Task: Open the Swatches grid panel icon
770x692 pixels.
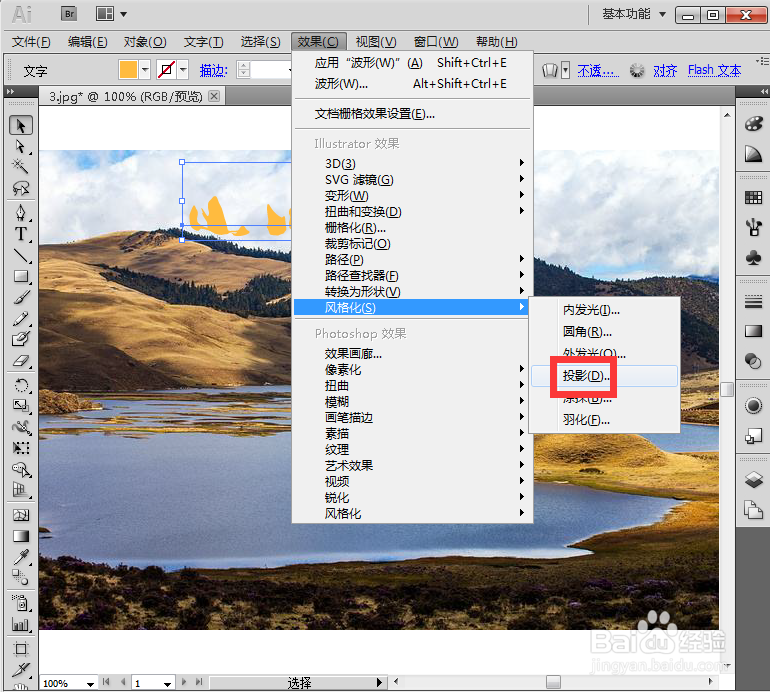Action: click(x=753, y=197)
